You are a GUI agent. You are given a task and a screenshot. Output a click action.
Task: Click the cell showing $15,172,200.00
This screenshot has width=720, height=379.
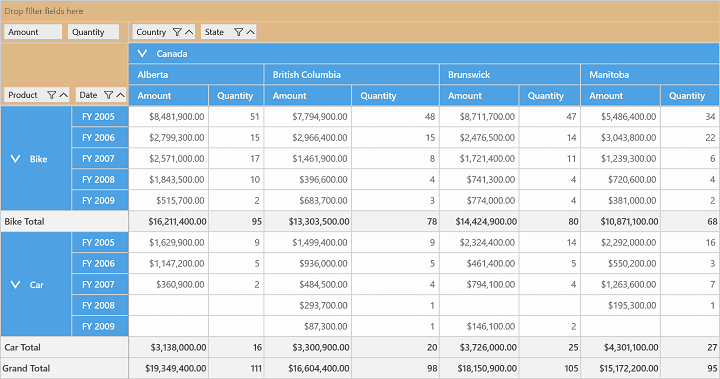pyautogui.click(x=621, y=368)
